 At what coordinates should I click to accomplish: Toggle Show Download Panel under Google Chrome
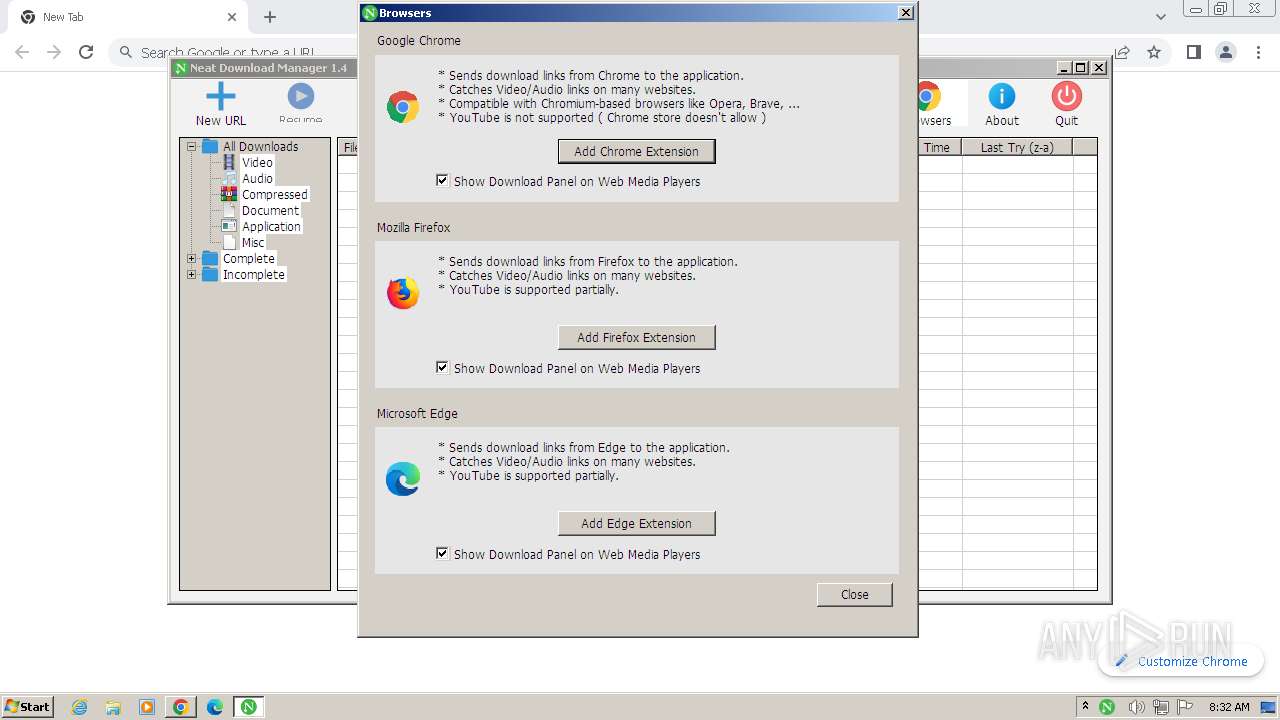442,181
